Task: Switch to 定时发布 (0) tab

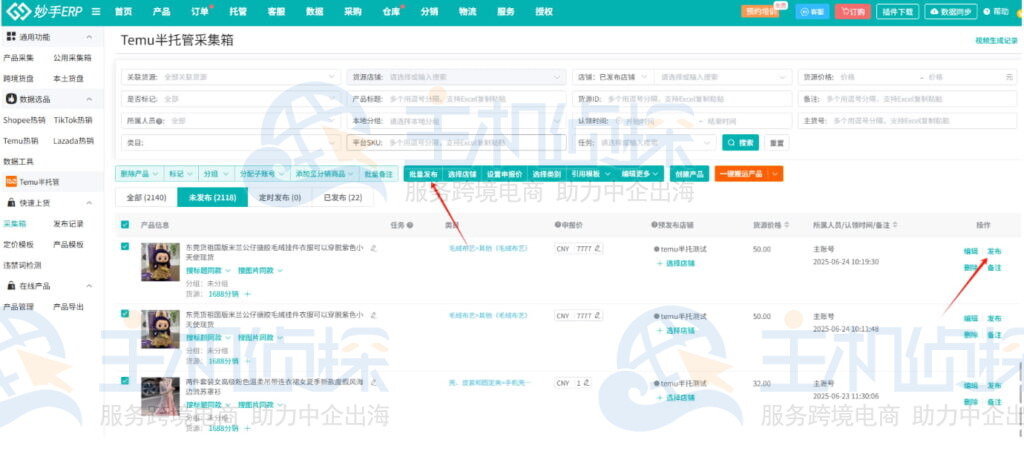Action: click(280, 197)
